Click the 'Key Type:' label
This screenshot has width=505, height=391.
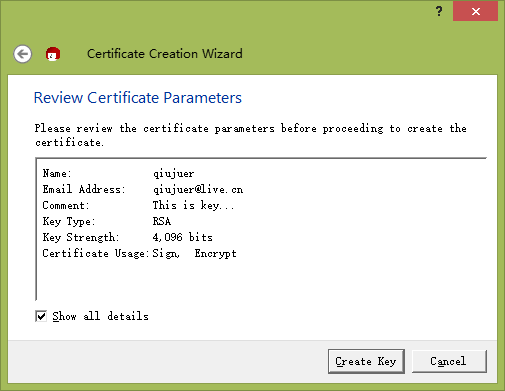(69, 221)
